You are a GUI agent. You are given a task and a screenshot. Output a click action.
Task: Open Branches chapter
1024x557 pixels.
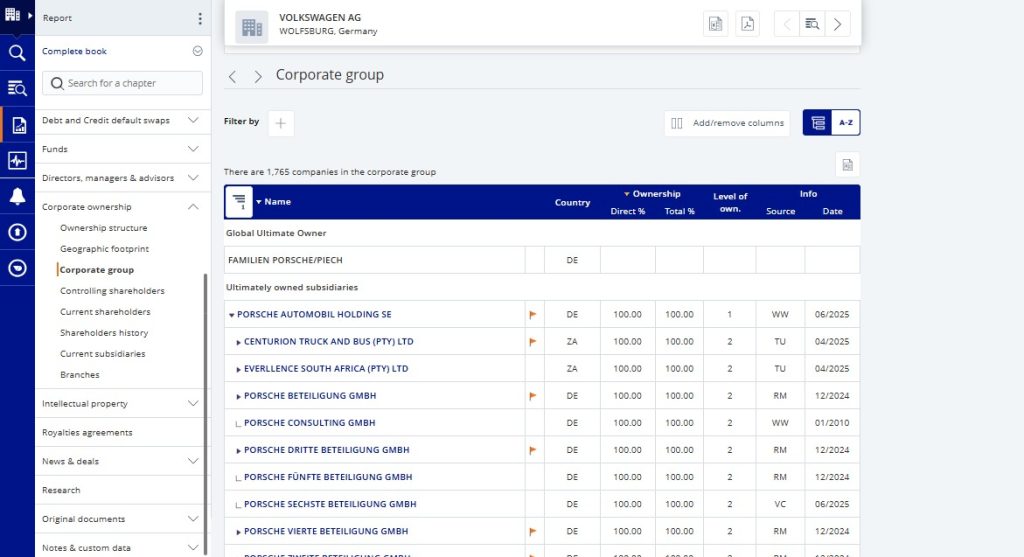[80, 375]
